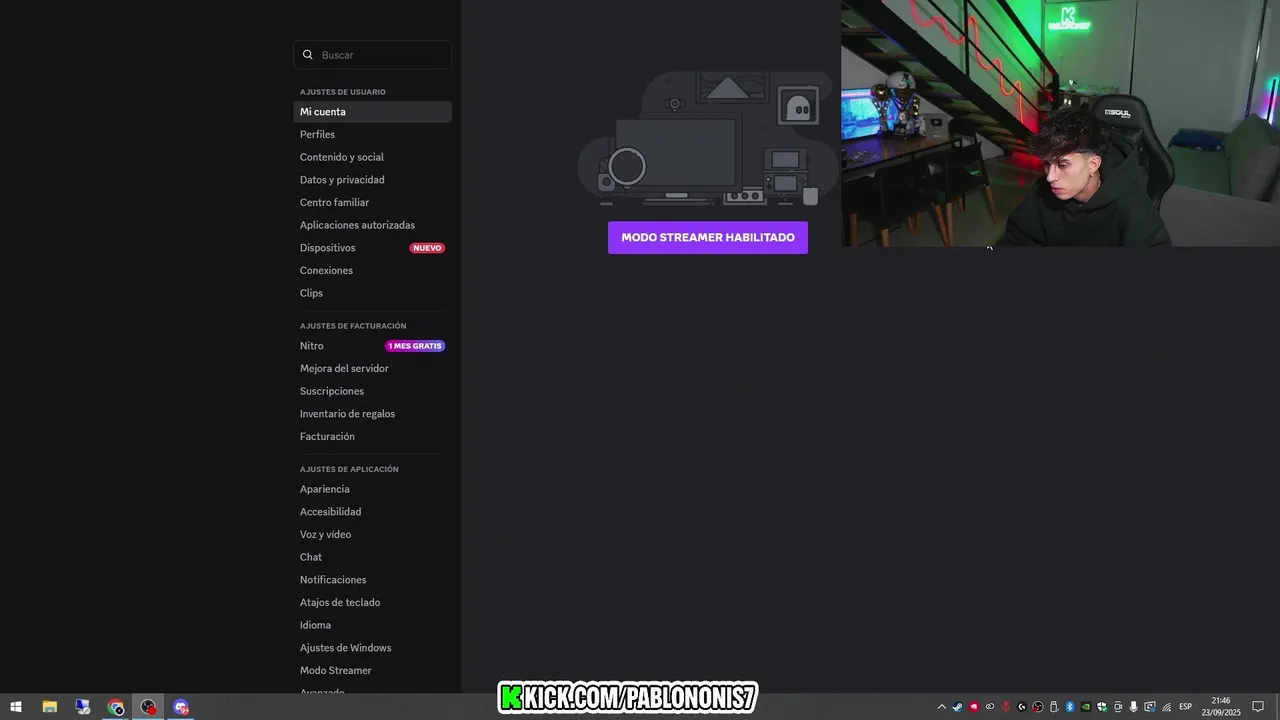Open File Explorer from taskbar
Screen dimensions: 1280x720
click(x=49, y=707)
